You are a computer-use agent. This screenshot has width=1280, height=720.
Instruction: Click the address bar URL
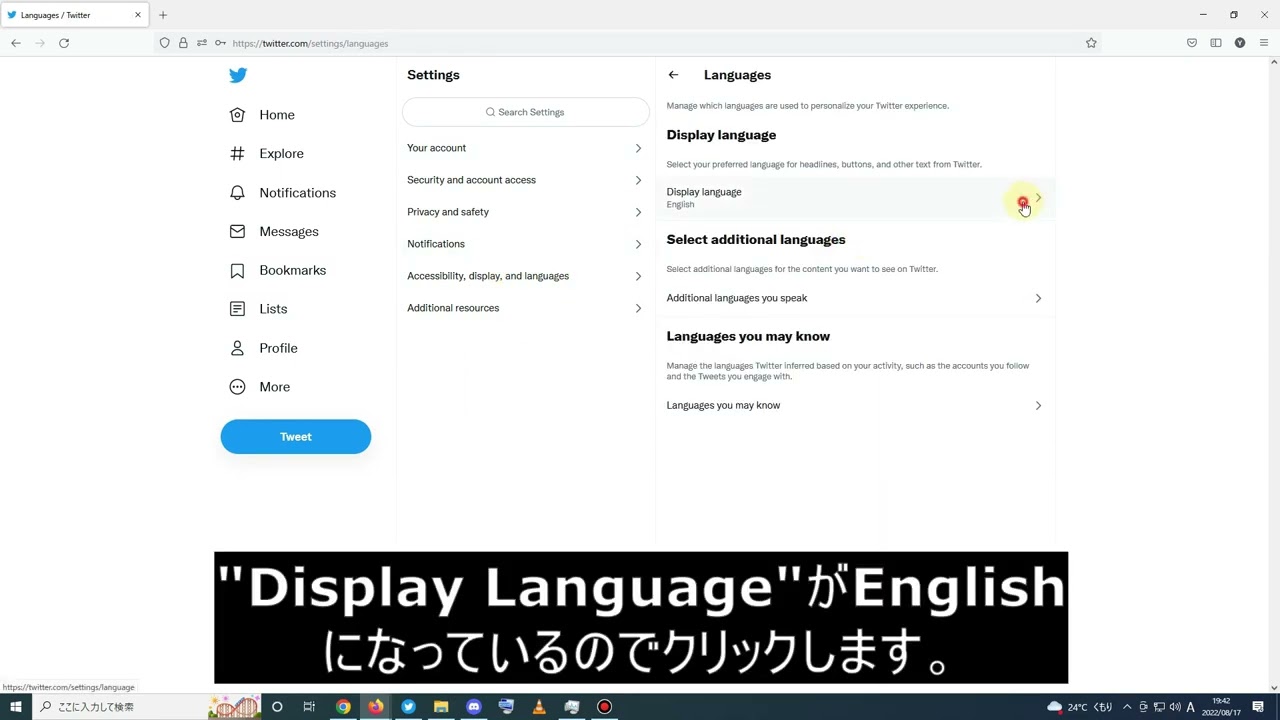point(310,43)
